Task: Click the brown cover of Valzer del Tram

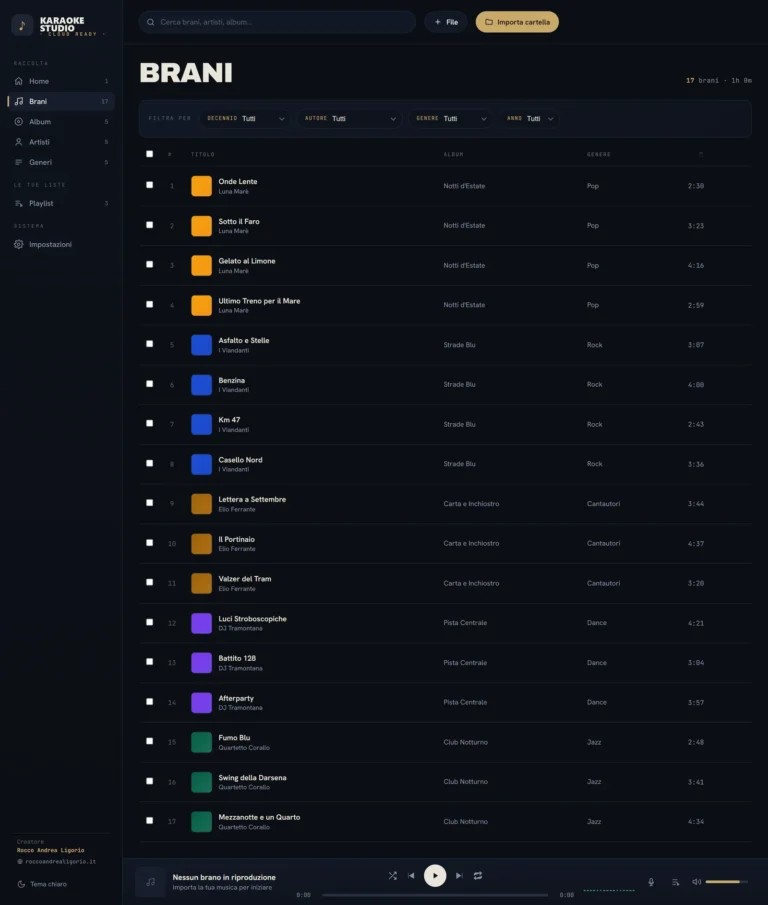Action: click(201, 583)
